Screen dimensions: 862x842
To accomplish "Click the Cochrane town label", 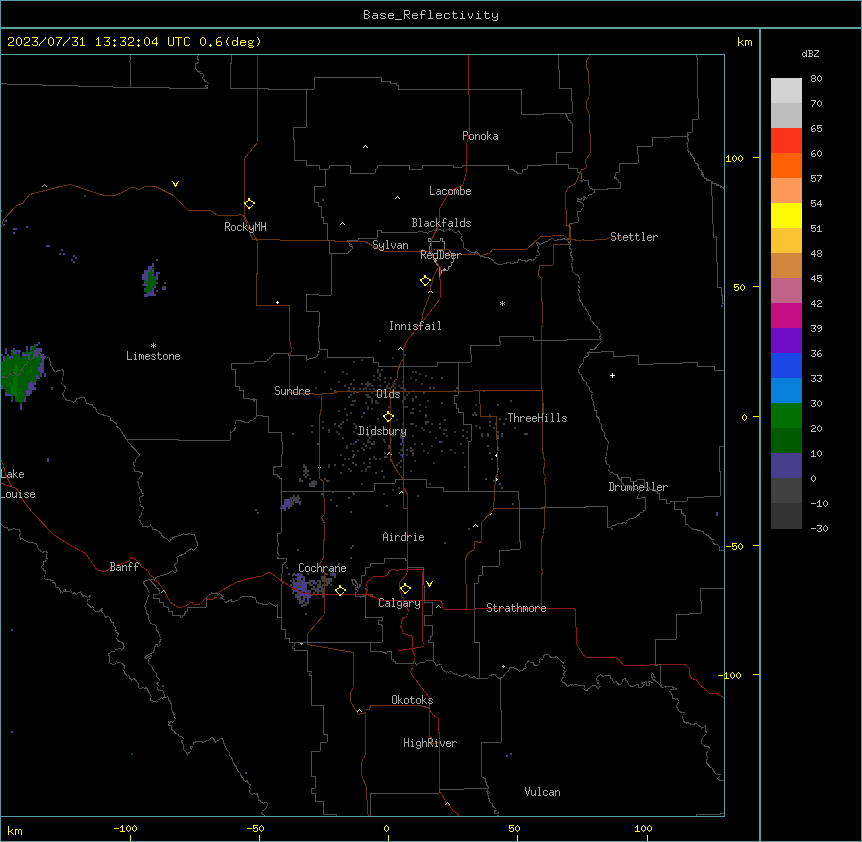I will pyautogui.click(x=322, y=568).
